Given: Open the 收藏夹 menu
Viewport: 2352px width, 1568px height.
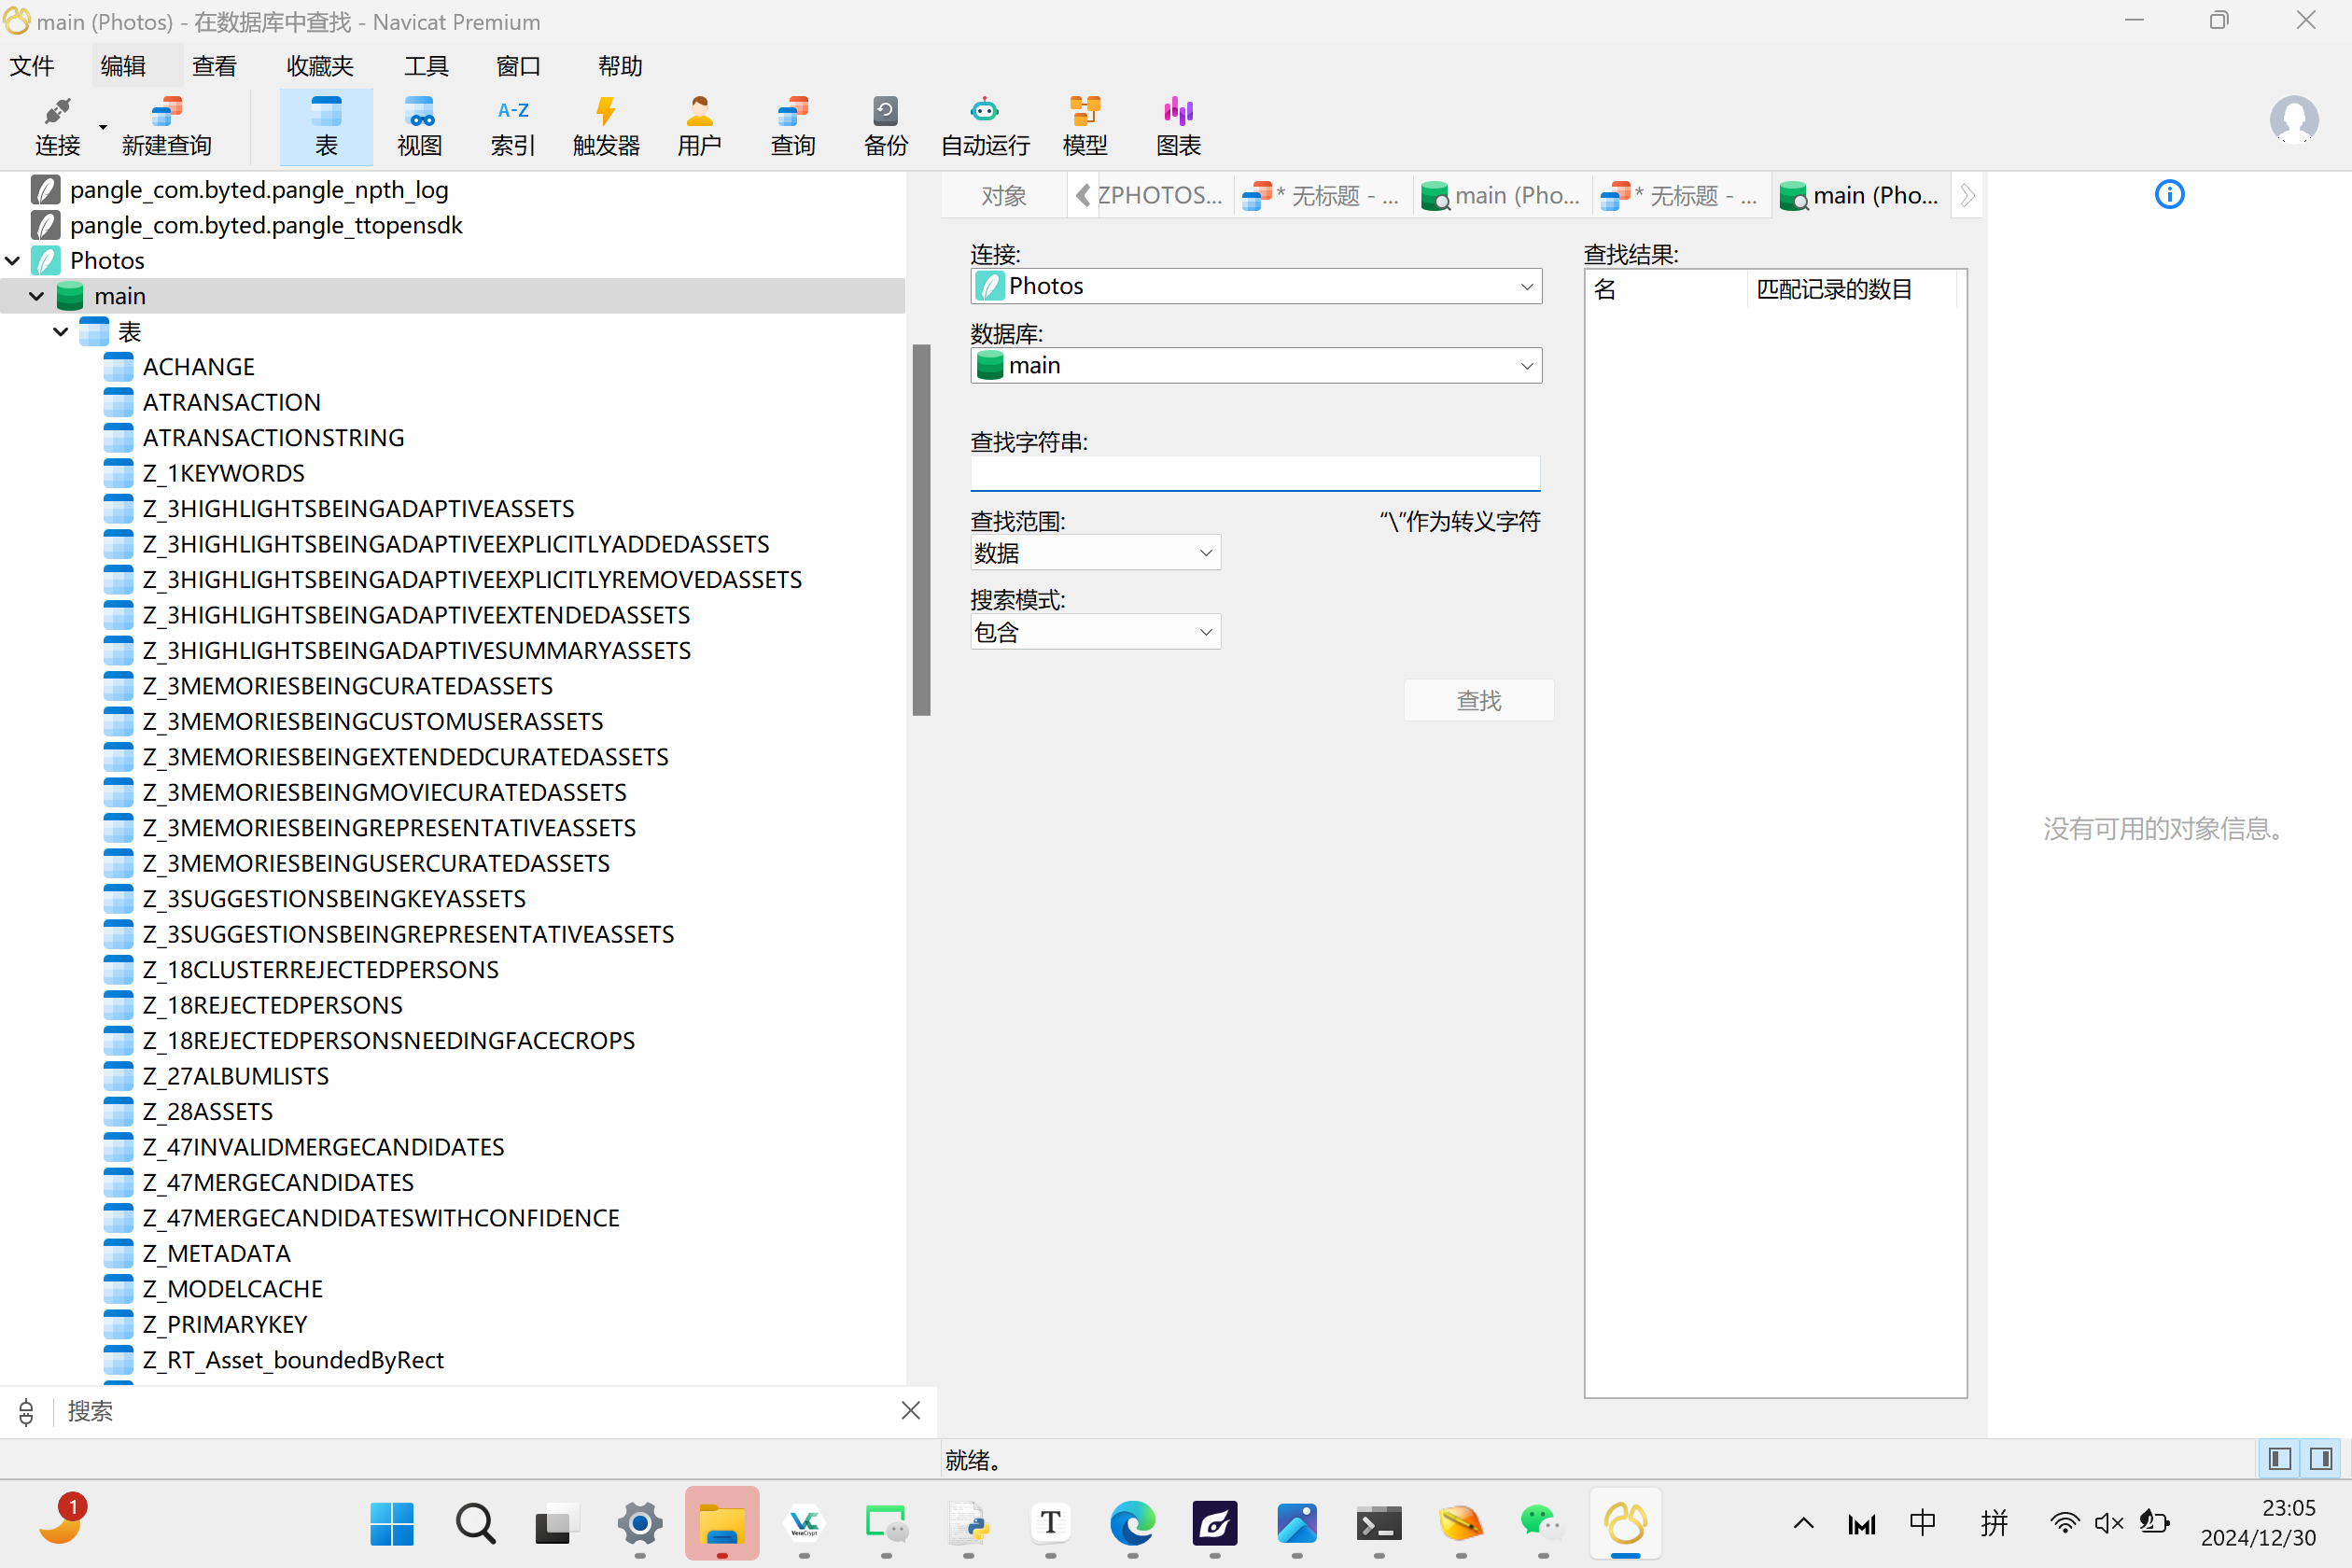Looking at the screenshot, I should click(320, 66).
